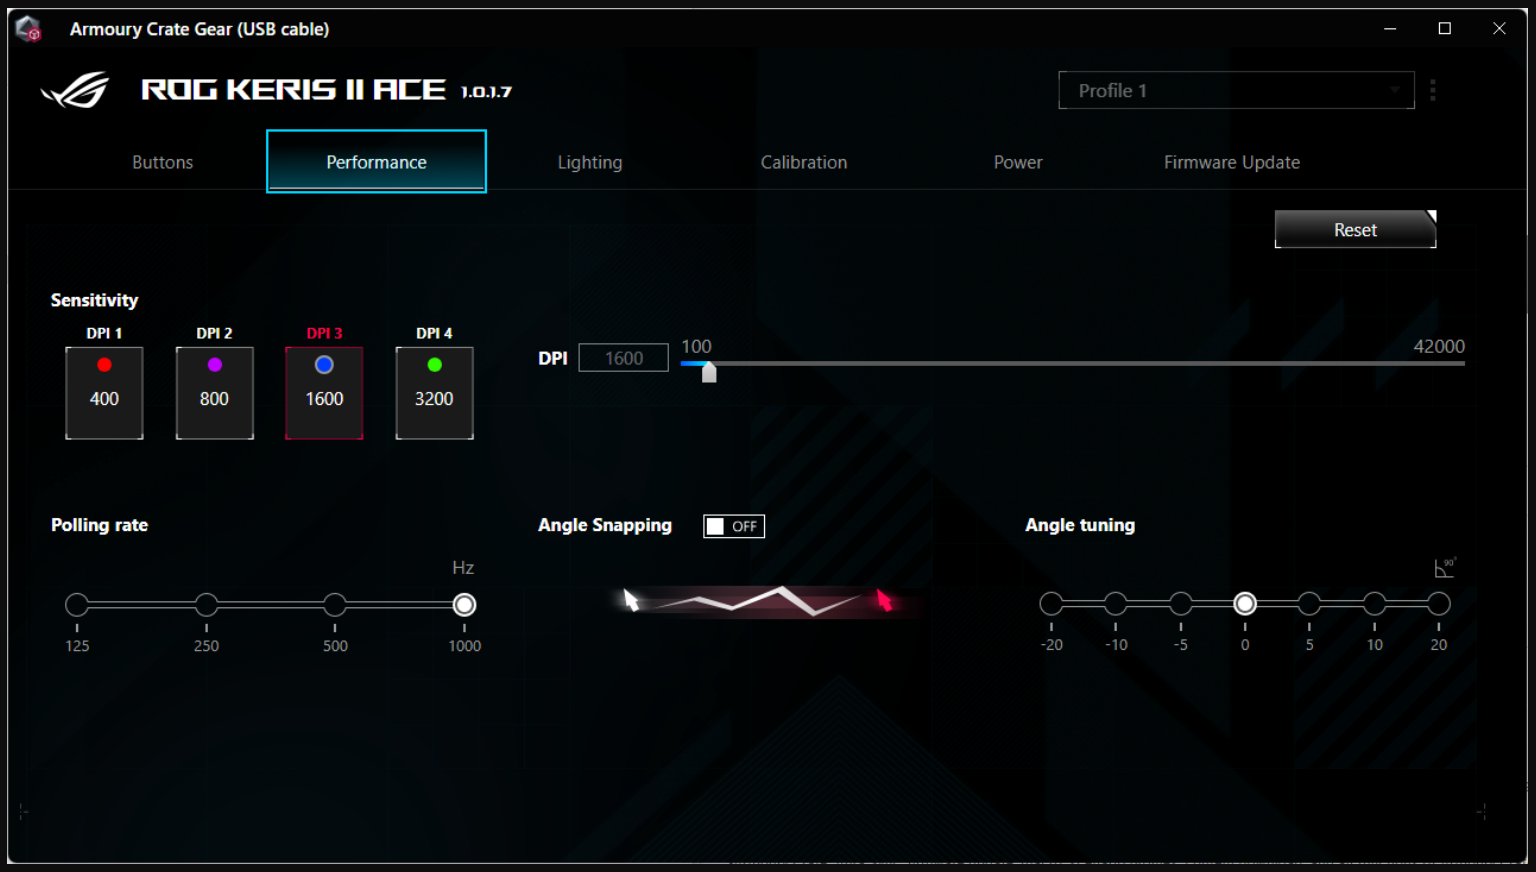Click the ROG logo icon
Viewport: 1536px width, 872px height.
pos(76,90)
